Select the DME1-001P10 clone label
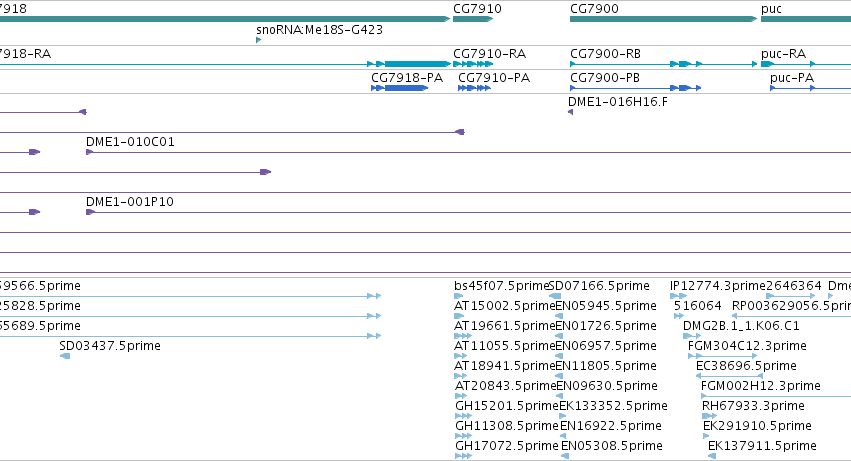 (x=130, y=201)
